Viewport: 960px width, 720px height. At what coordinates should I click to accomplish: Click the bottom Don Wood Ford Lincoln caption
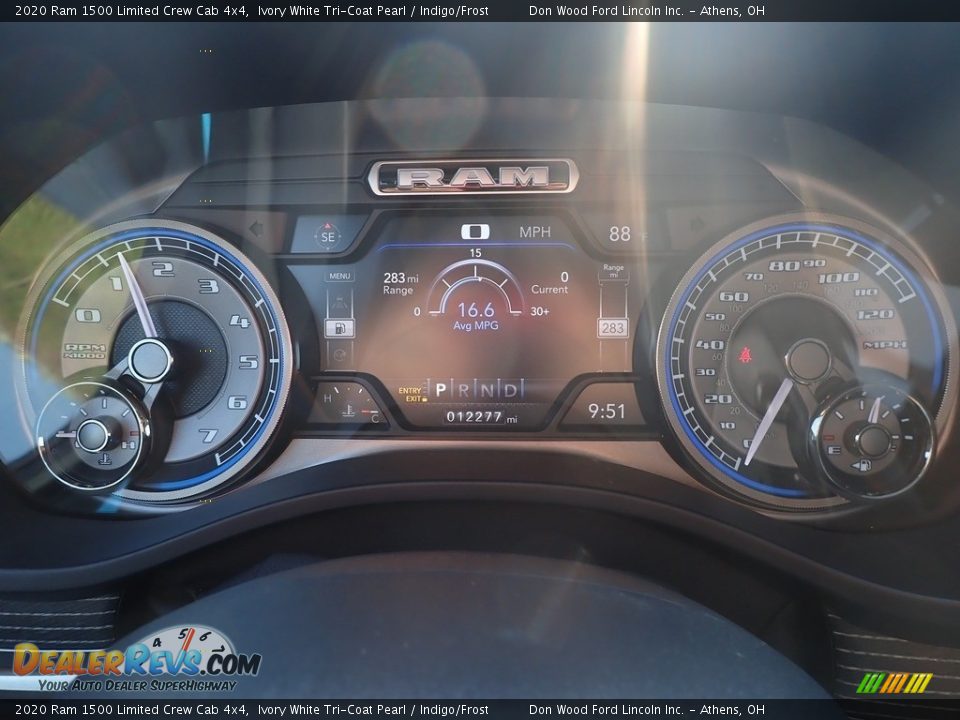click(647, 710)
